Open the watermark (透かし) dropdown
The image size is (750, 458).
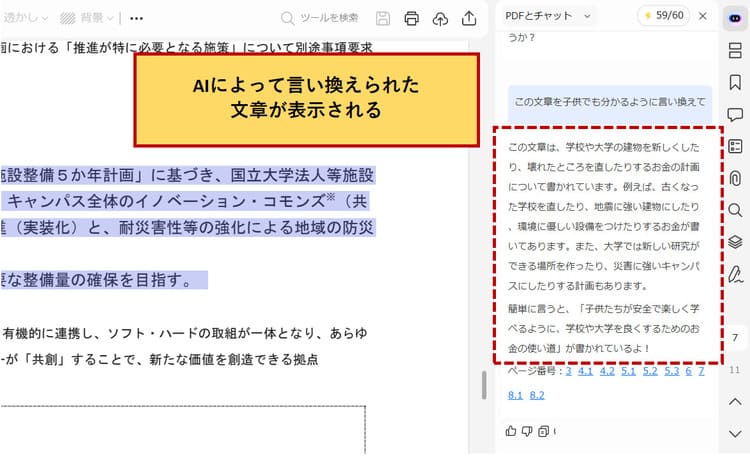(25, 18)
